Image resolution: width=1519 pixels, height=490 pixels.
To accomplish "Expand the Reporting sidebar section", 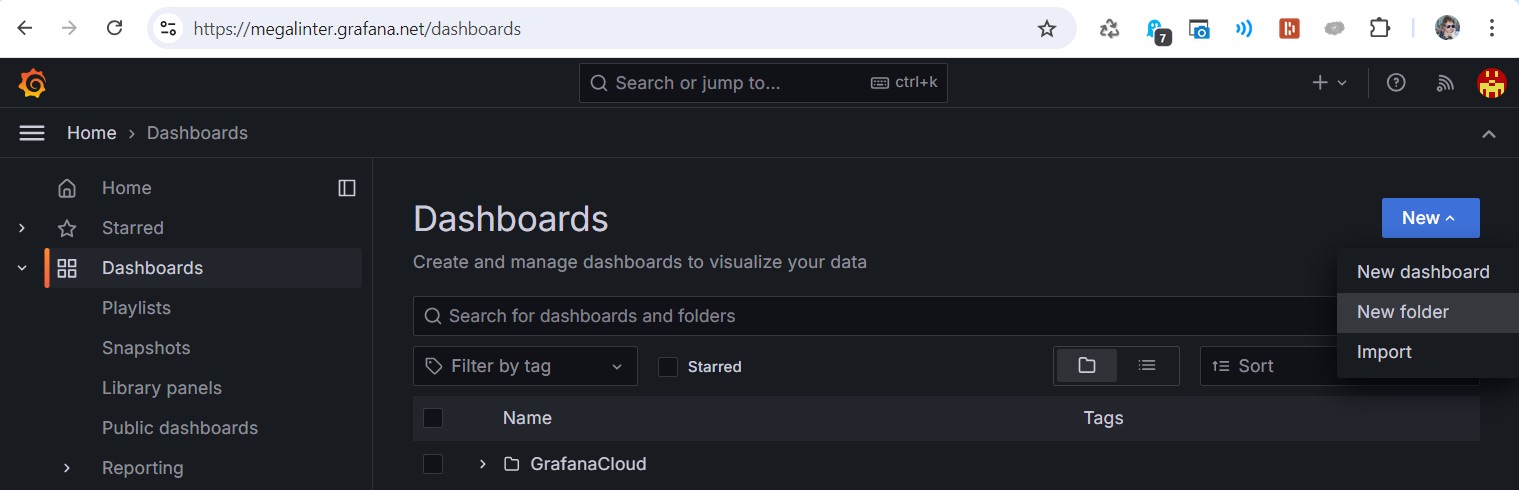I will point(67,468).
